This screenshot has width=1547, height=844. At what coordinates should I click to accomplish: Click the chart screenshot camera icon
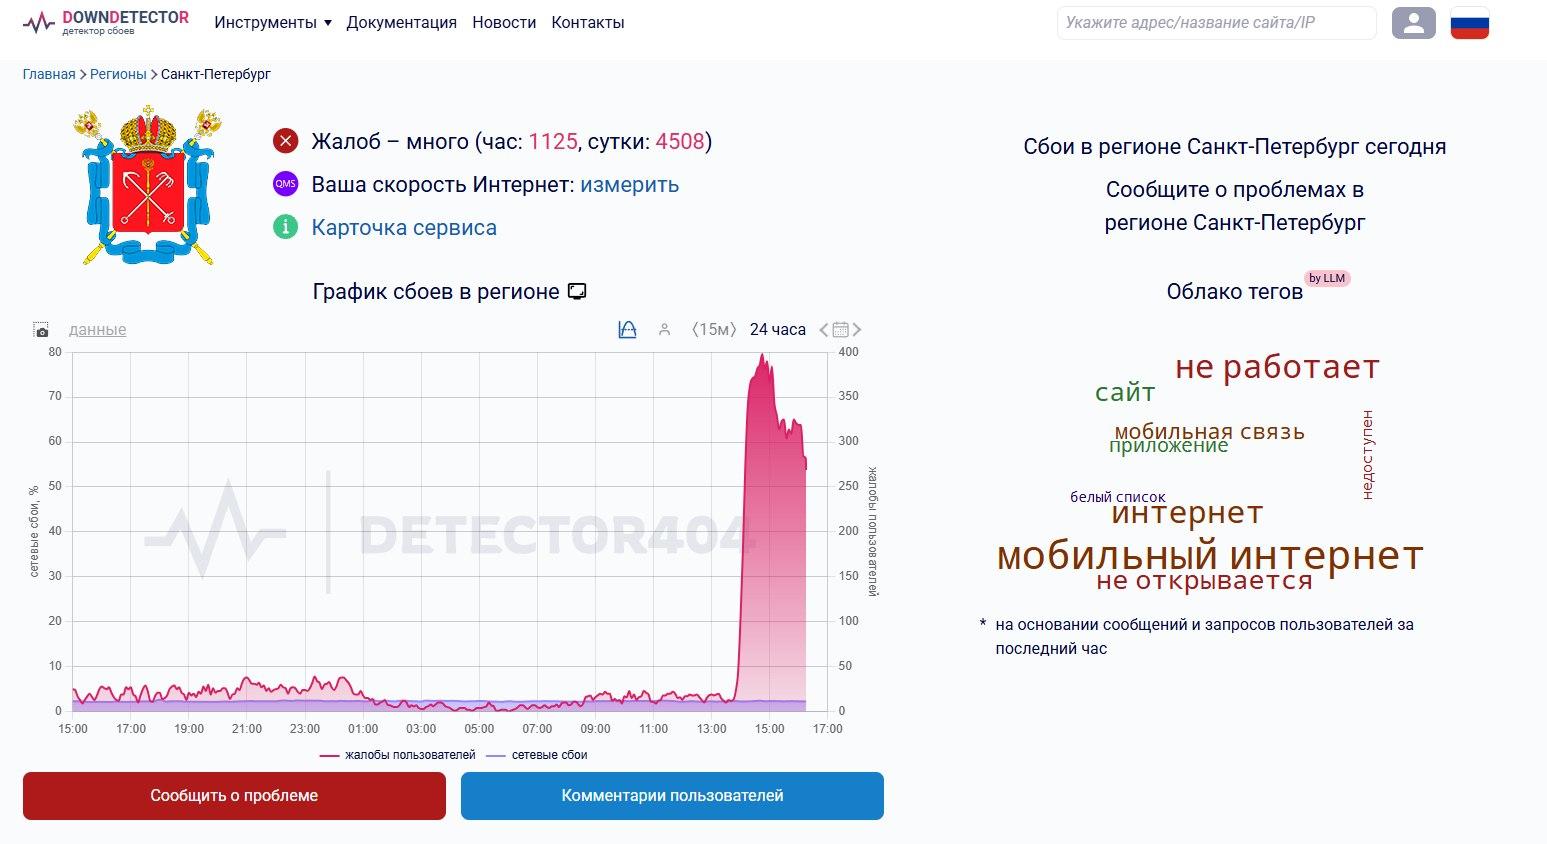[x=41, y=330]
